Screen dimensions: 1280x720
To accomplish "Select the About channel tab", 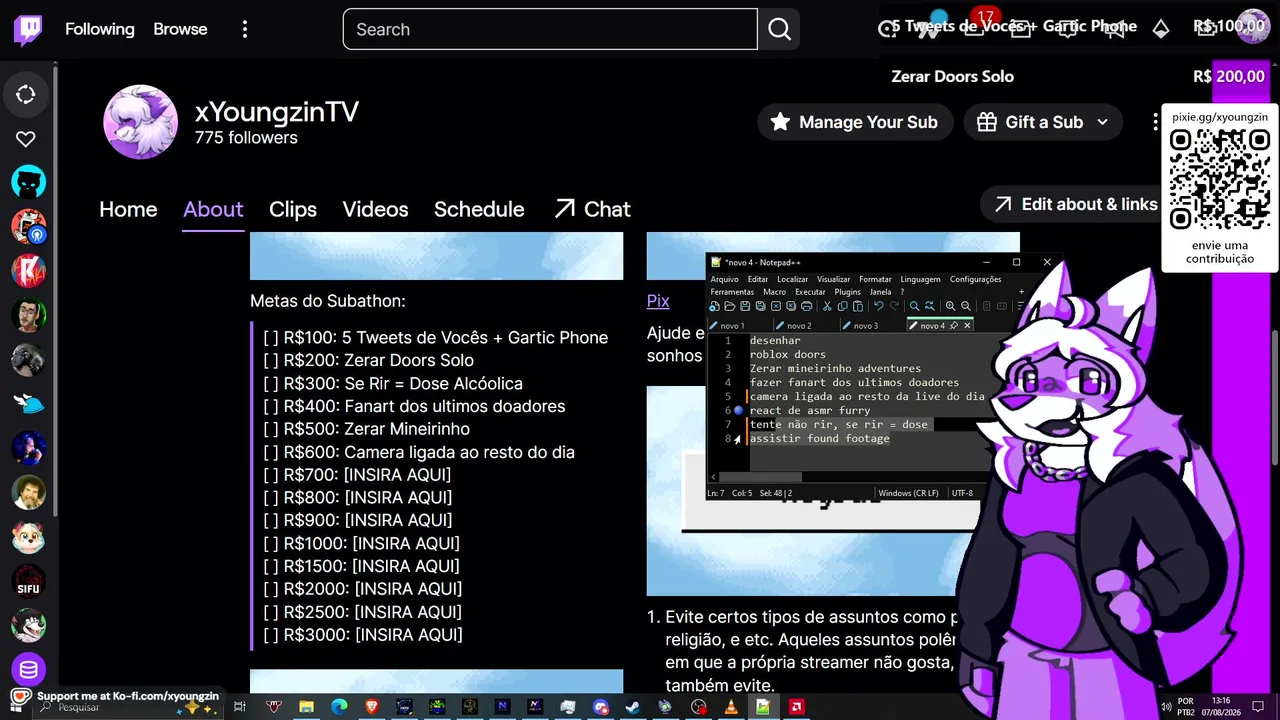I will pyautogui.click(x=213, y=209).
